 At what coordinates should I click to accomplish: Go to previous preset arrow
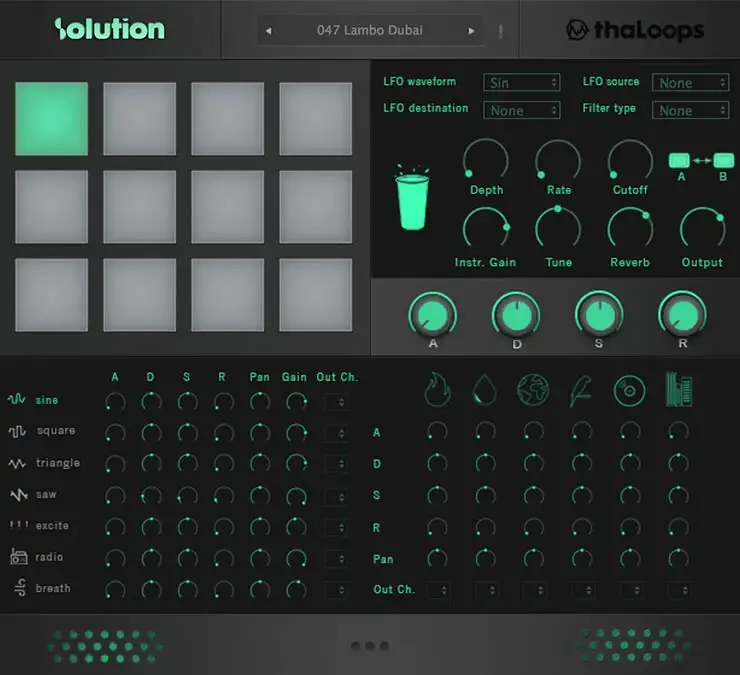[268, 31]
